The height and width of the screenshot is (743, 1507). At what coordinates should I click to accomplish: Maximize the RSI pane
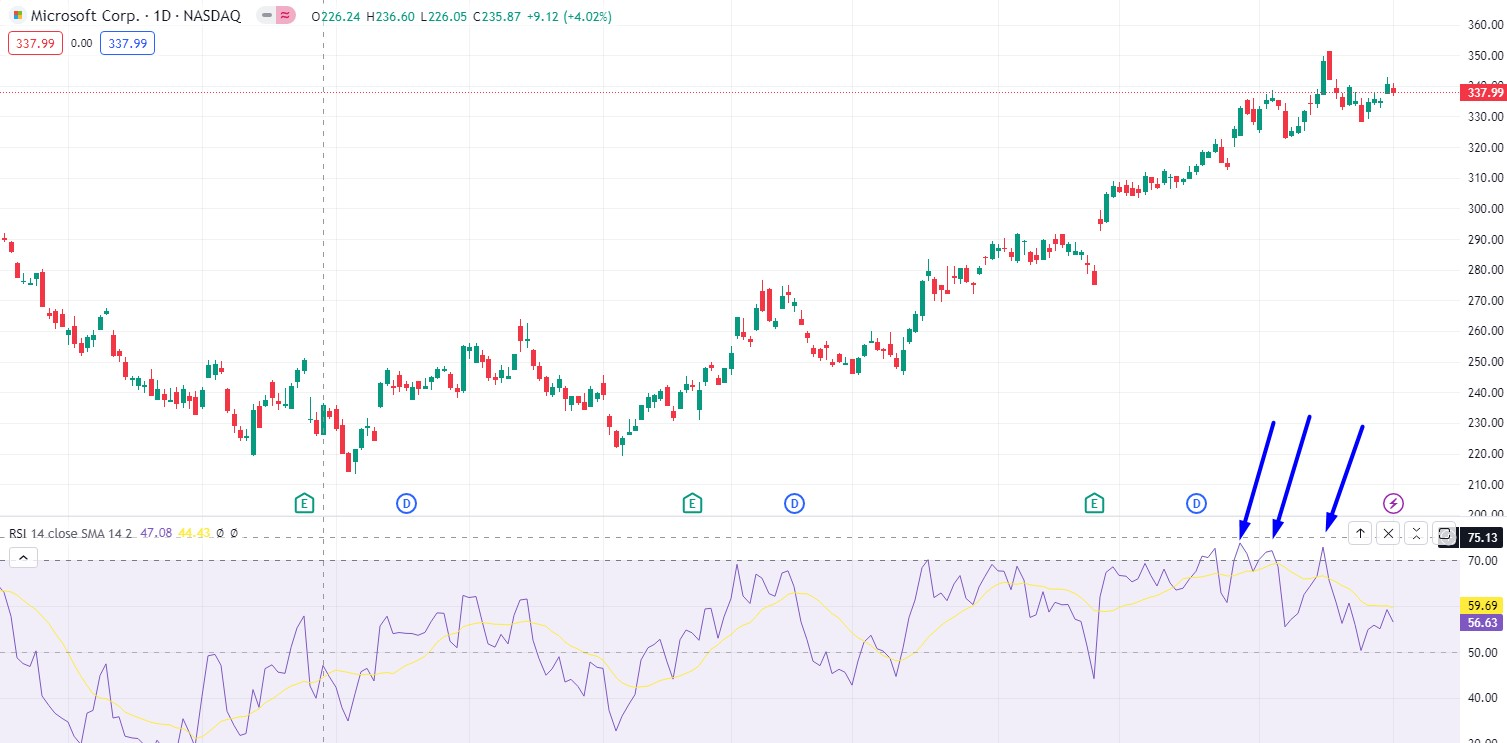coord(1444,533)
